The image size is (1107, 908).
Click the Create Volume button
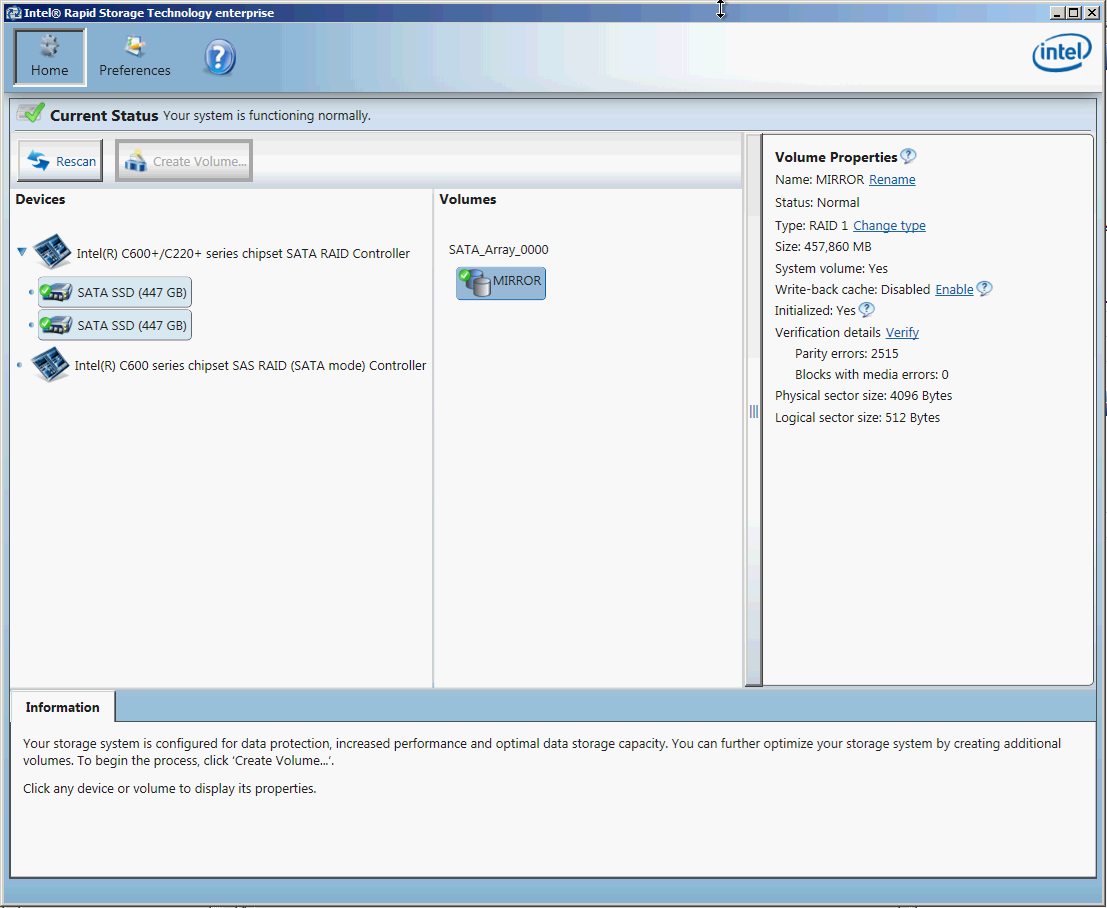pos(184,161)
